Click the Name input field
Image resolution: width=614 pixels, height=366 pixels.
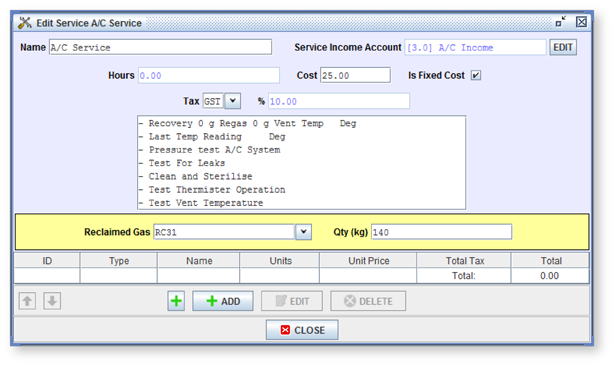161,47
